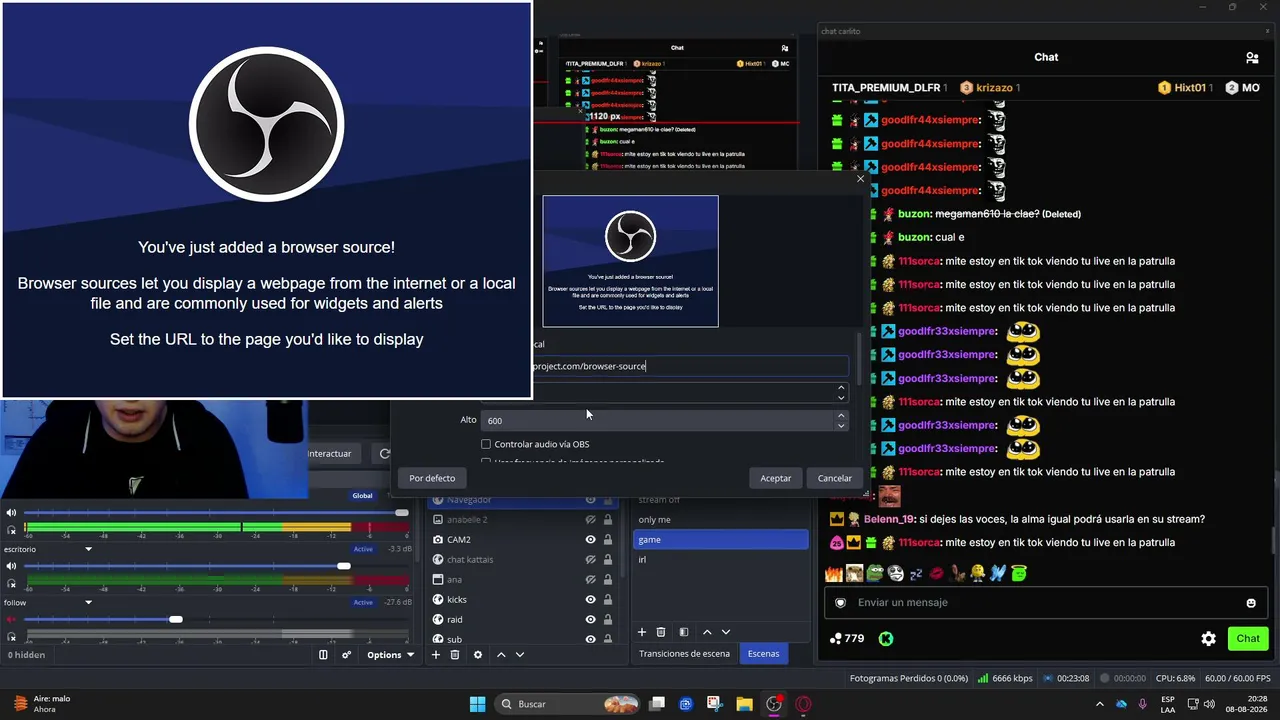Move the selected source down
The height and width of the screenshot is (720, 1280).
pyautogui.click(x=520, y=655)
